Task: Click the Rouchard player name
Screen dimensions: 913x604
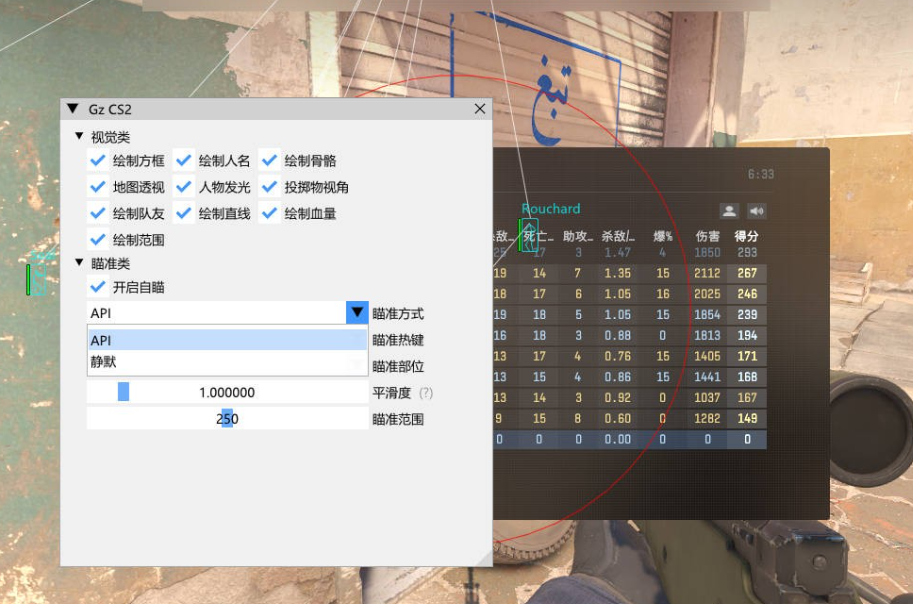Action: (550, 209)
